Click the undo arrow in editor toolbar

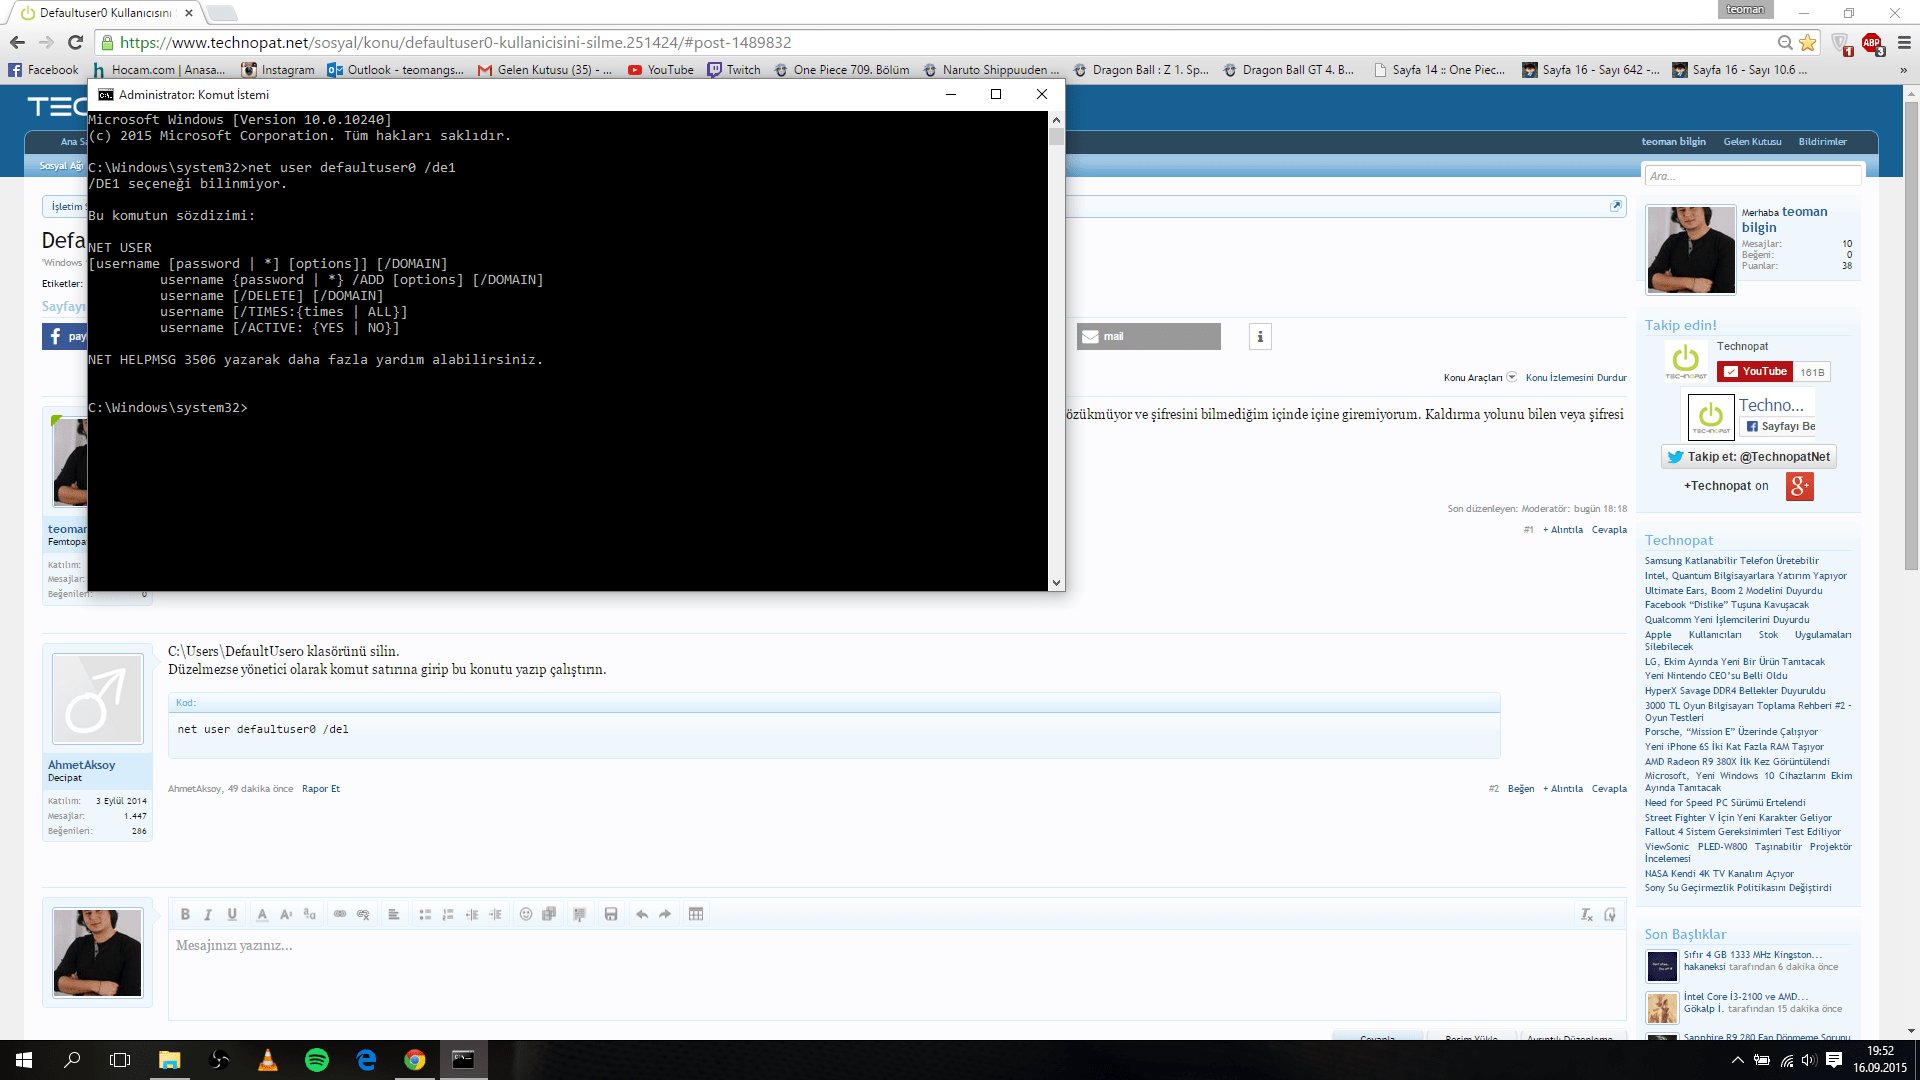(642, 914)
